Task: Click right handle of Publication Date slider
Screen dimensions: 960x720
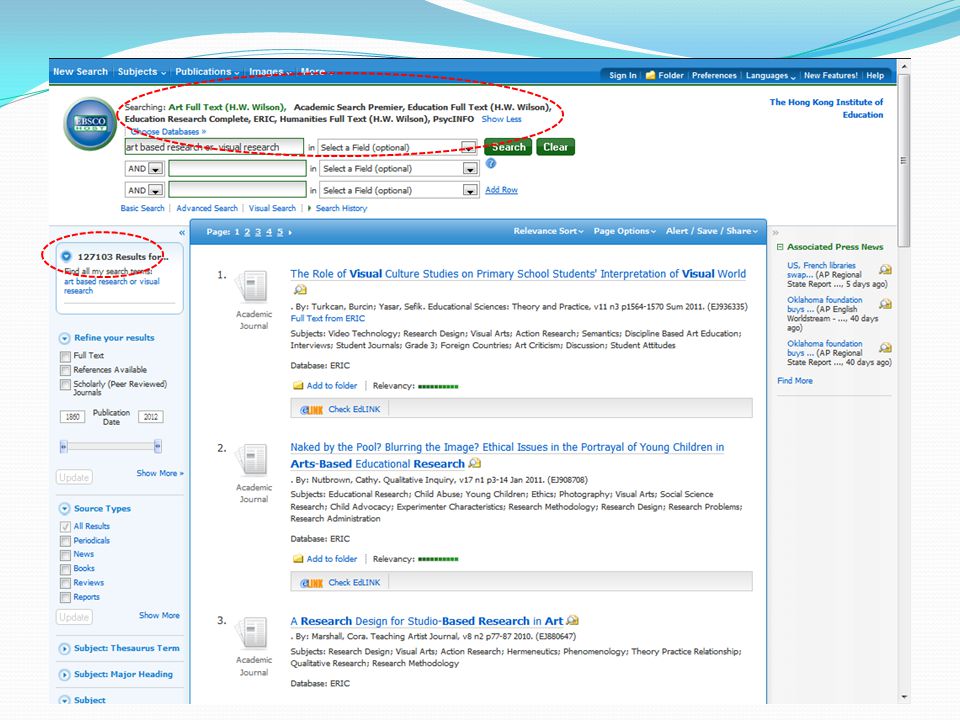Action: pos(158,446)
